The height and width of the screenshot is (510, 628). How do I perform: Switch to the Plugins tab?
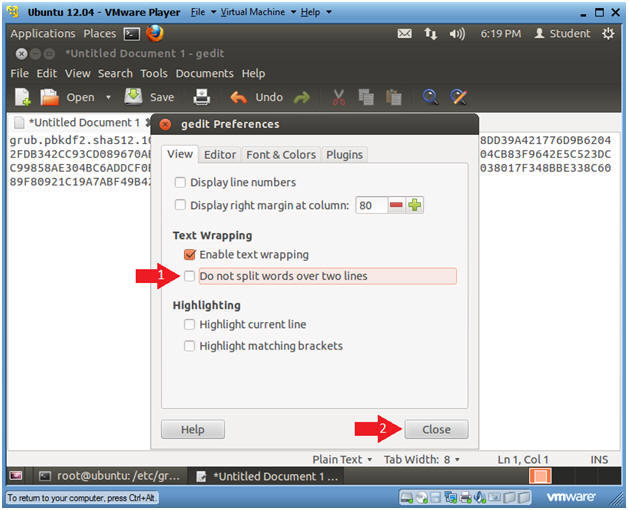344,155
